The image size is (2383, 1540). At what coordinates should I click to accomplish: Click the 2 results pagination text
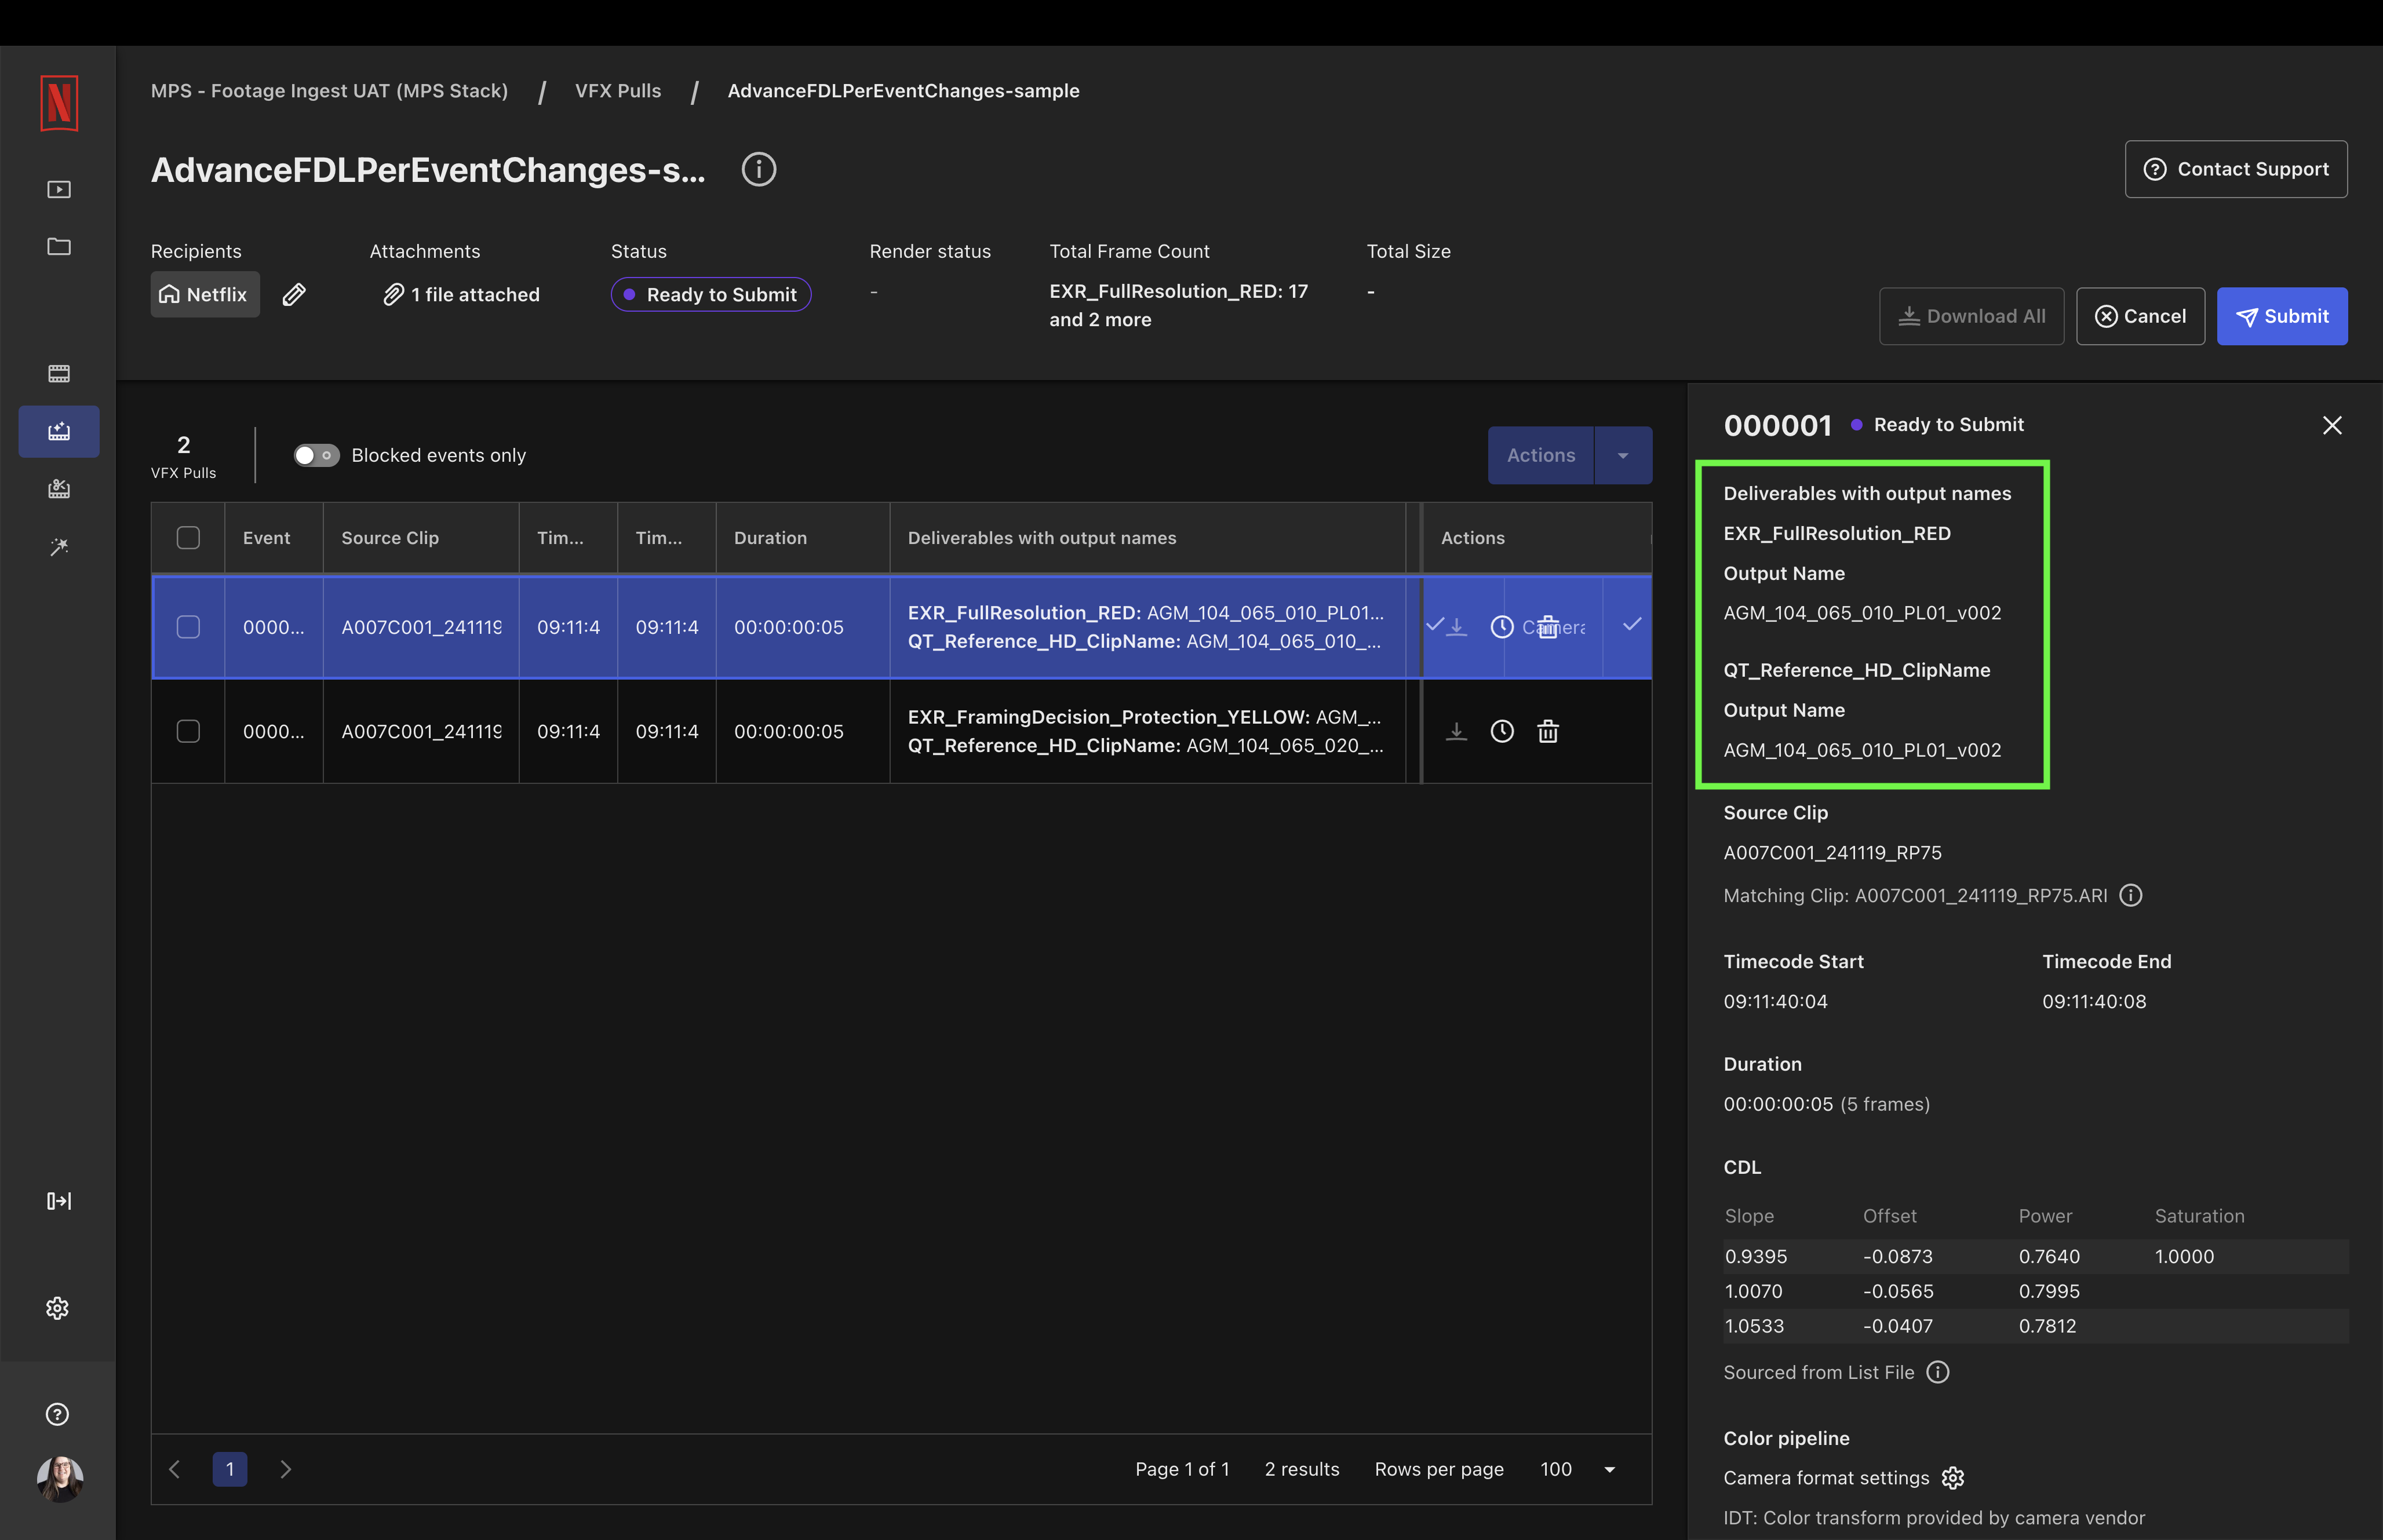point(1302,1469)
